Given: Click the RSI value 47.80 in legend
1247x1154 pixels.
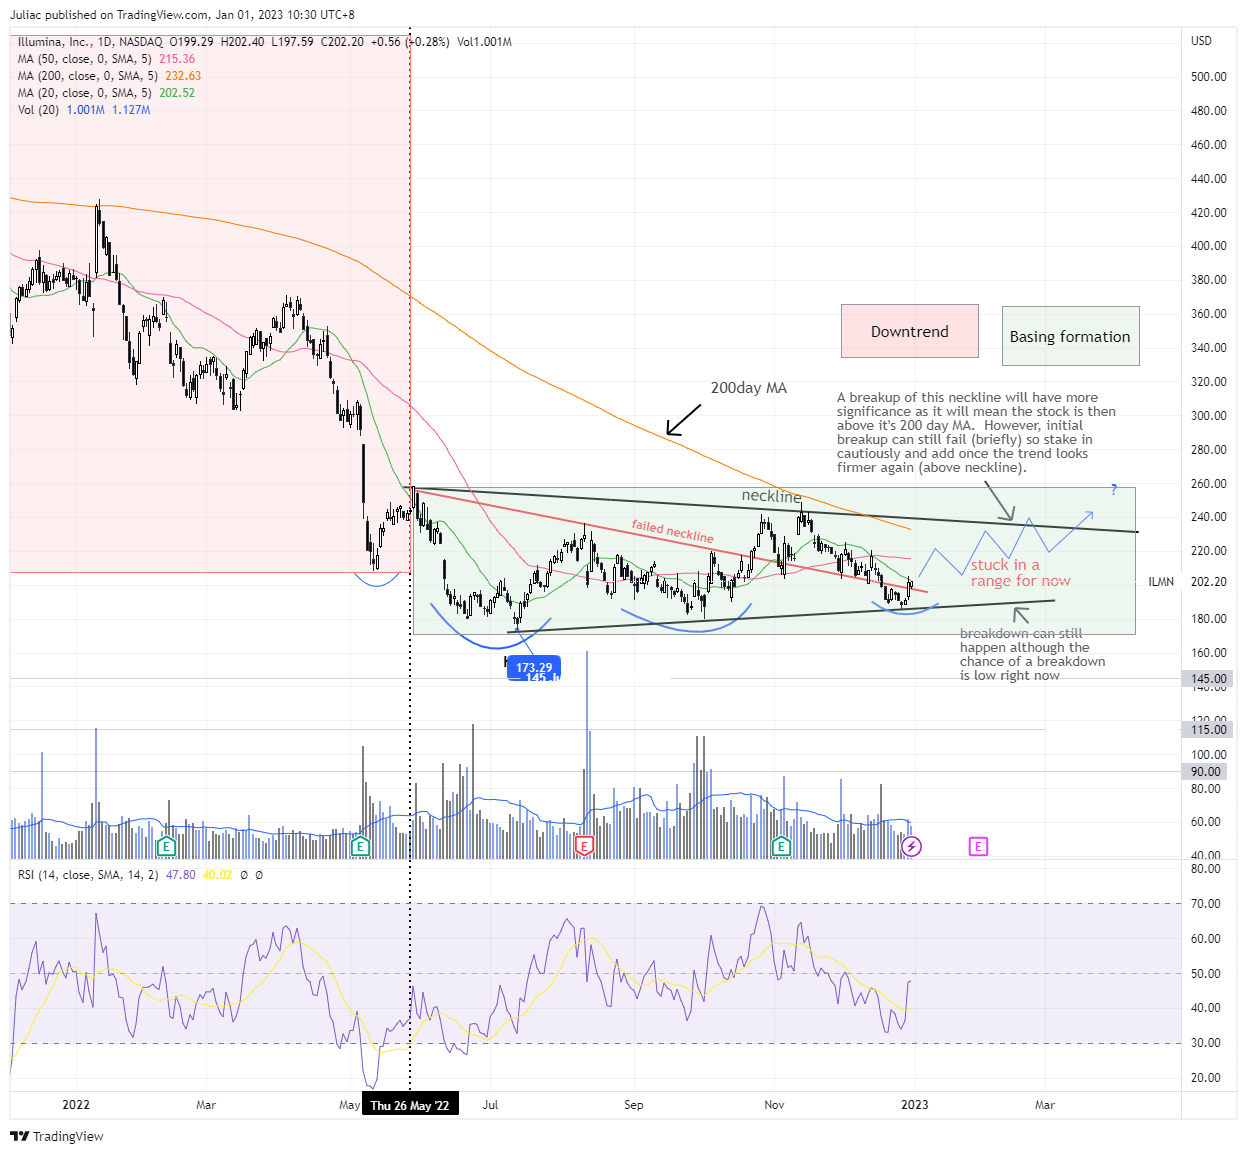Looking at the screenshot, I should click(x=180, y=875).
